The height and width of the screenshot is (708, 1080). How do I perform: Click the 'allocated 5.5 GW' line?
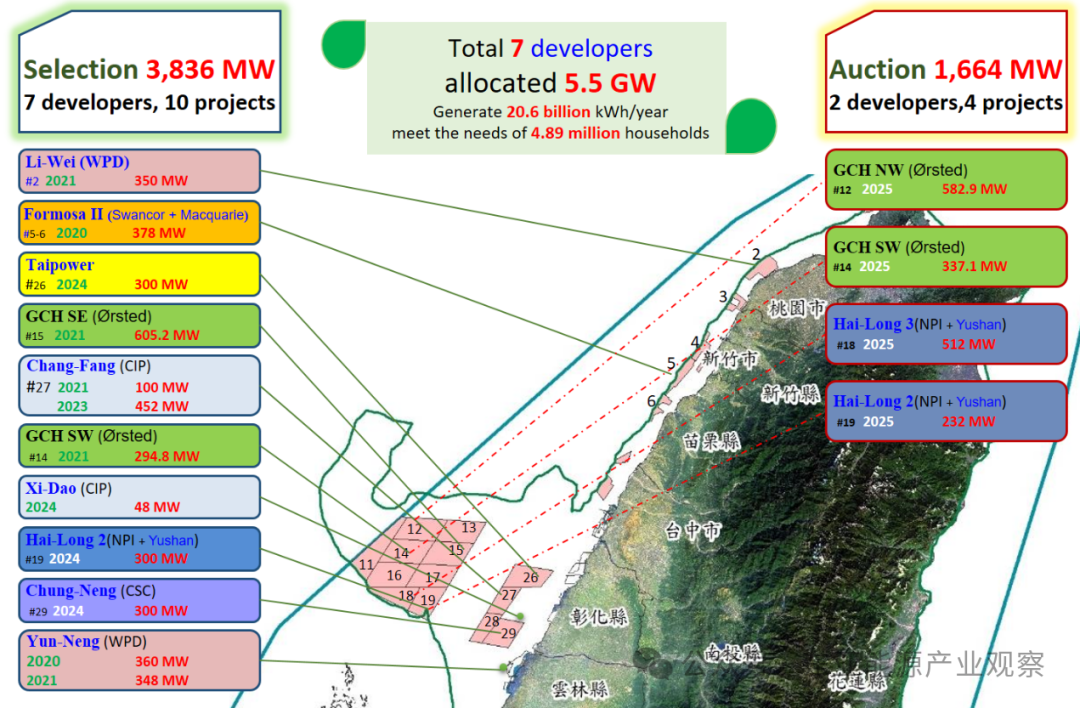(550, 83)
